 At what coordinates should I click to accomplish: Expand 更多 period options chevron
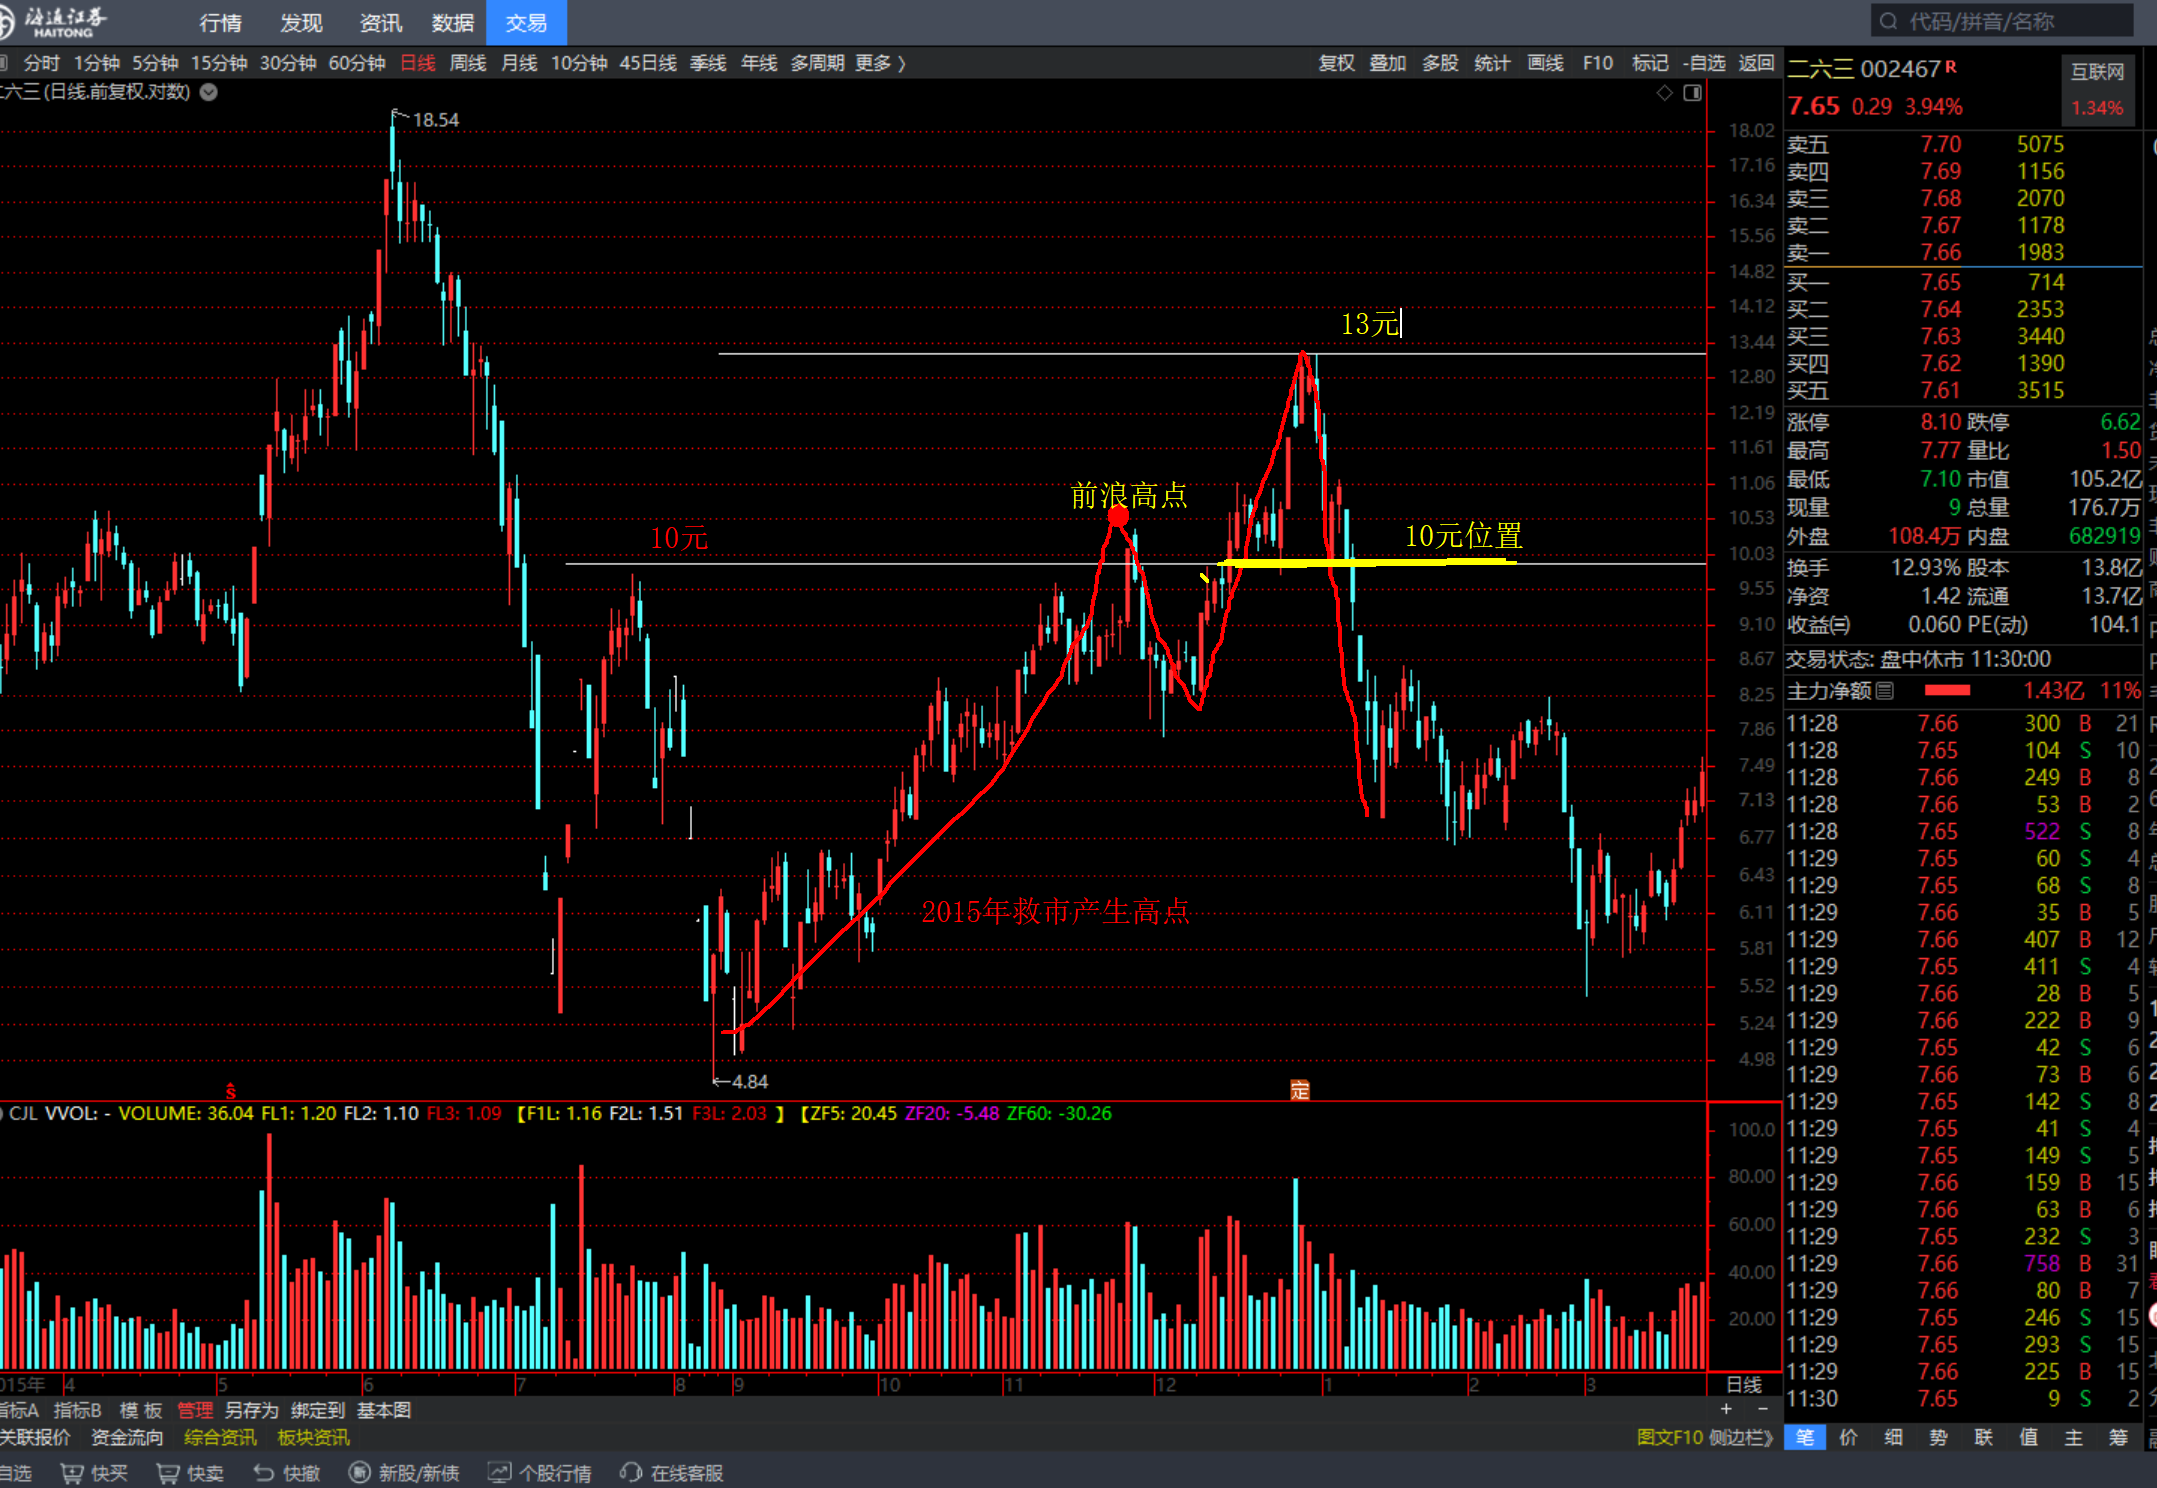point(901,63)
